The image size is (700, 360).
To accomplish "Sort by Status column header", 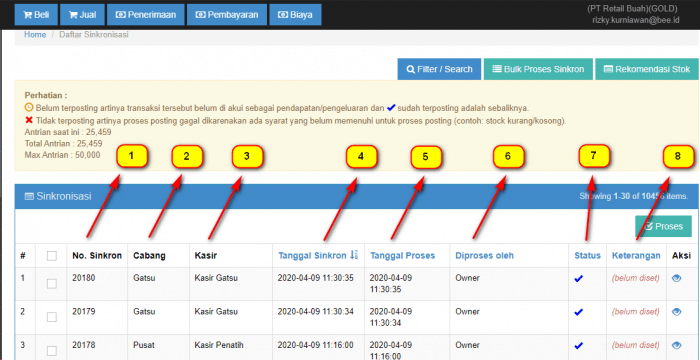I will (x=588, y=255).
